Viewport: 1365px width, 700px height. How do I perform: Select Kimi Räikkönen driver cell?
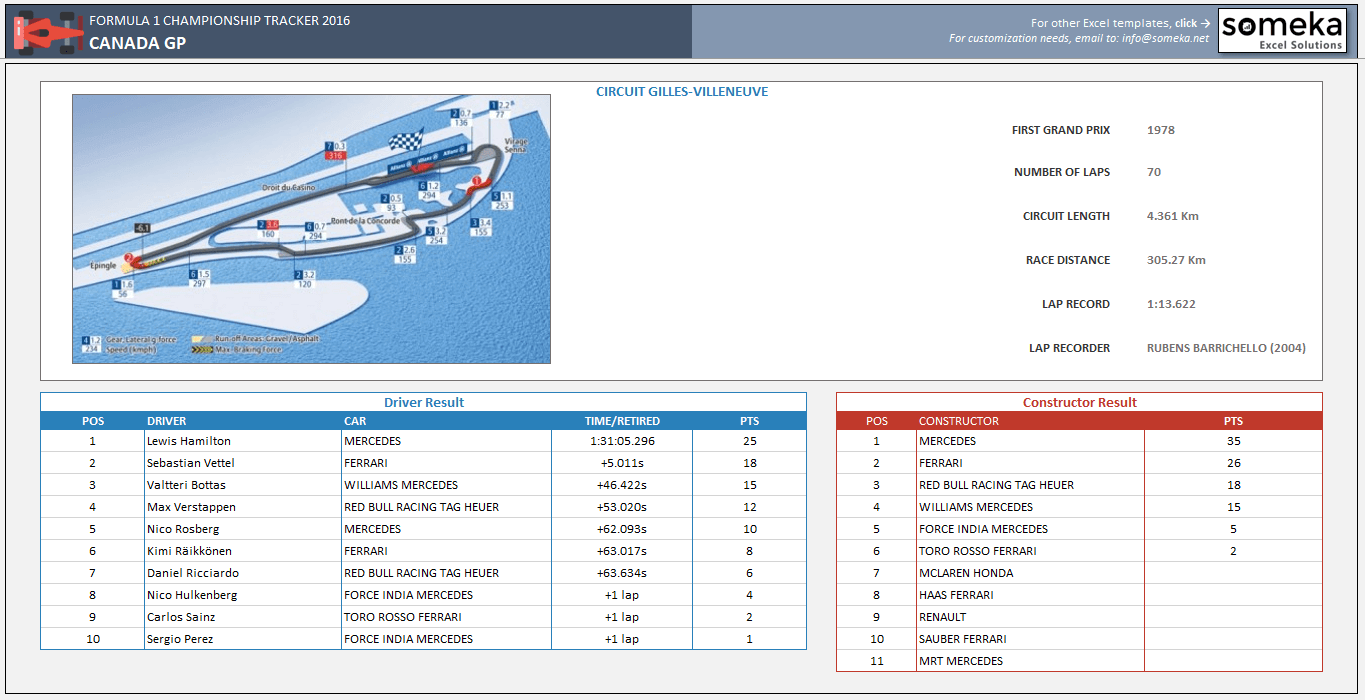click(x=243, y=551)
